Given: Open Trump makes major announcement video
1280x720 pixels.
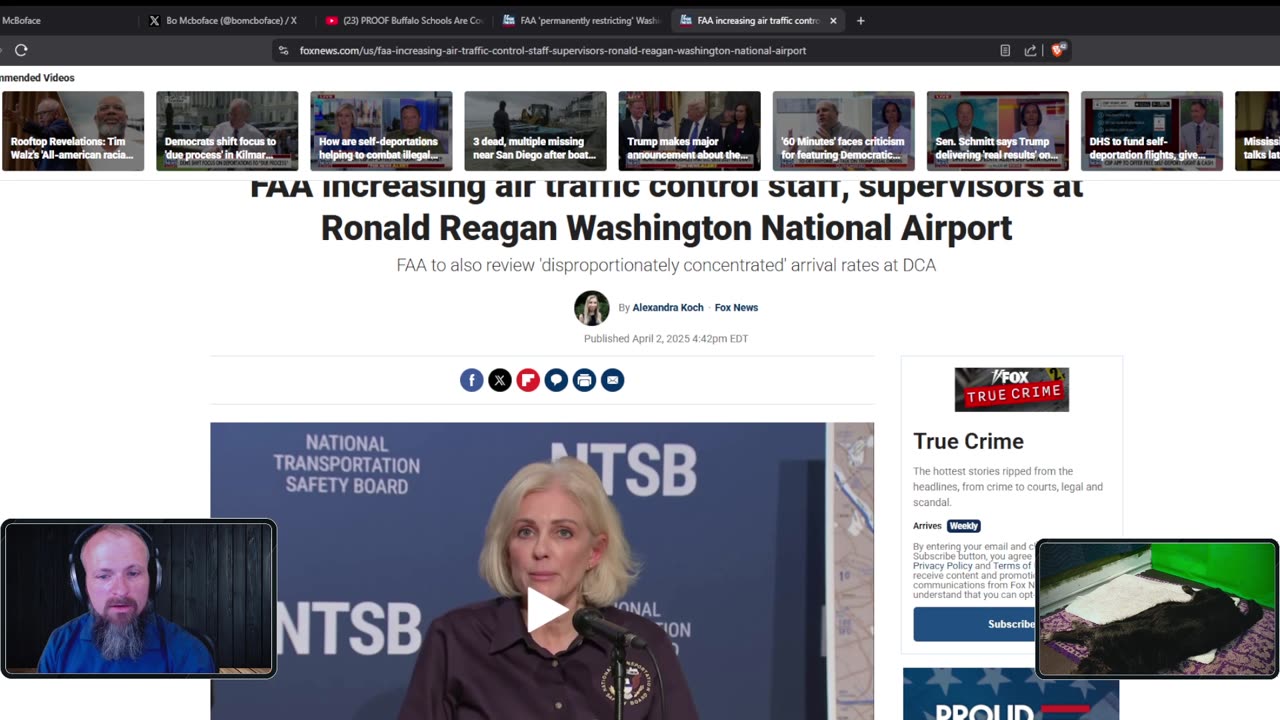Looking at the screenshot, I should click(689, 131).
